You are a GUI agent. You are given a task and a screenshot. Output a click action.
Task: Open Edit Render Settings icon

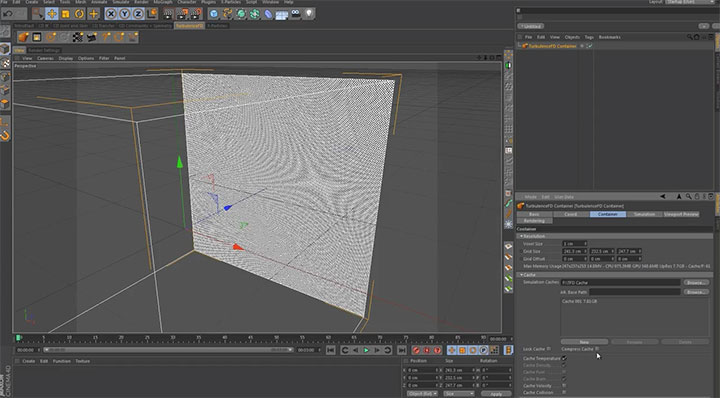click(x=196, y=14)
